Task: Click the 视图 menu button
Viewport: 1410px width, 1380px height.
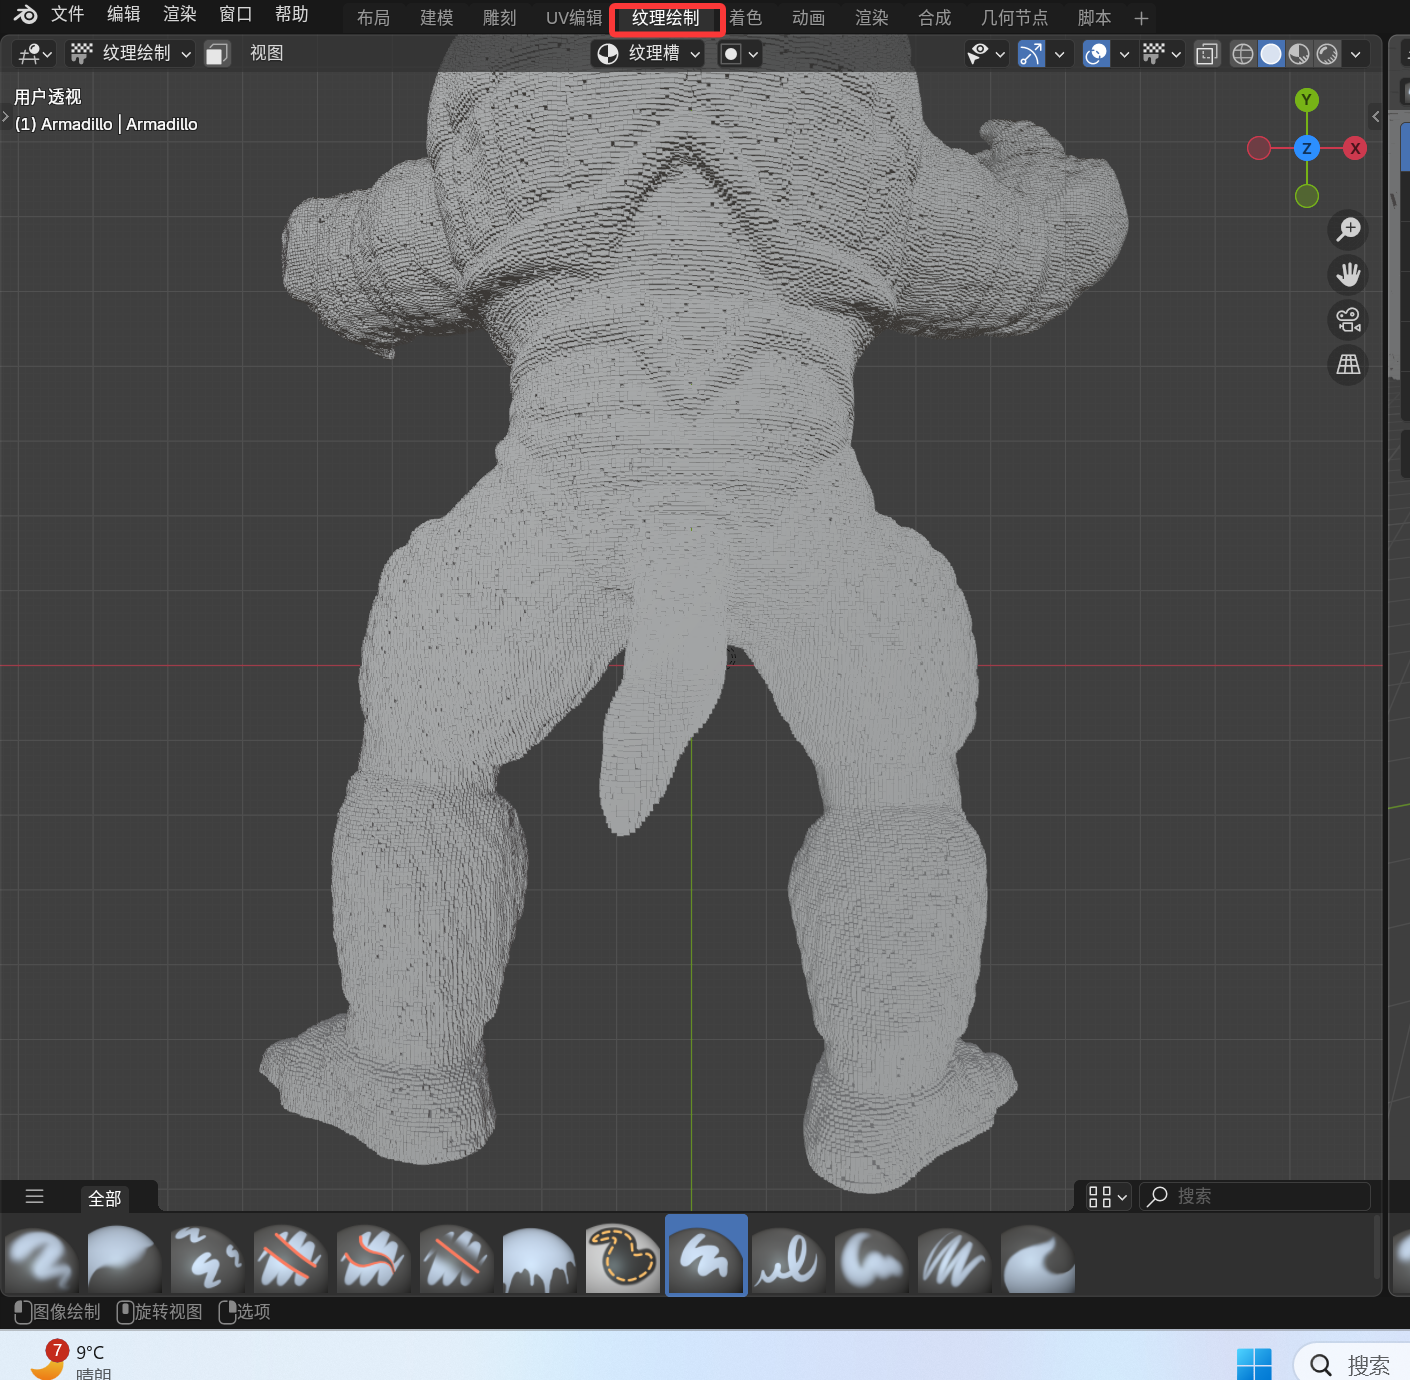Action: pyautogui.click(x=266, y=54)
